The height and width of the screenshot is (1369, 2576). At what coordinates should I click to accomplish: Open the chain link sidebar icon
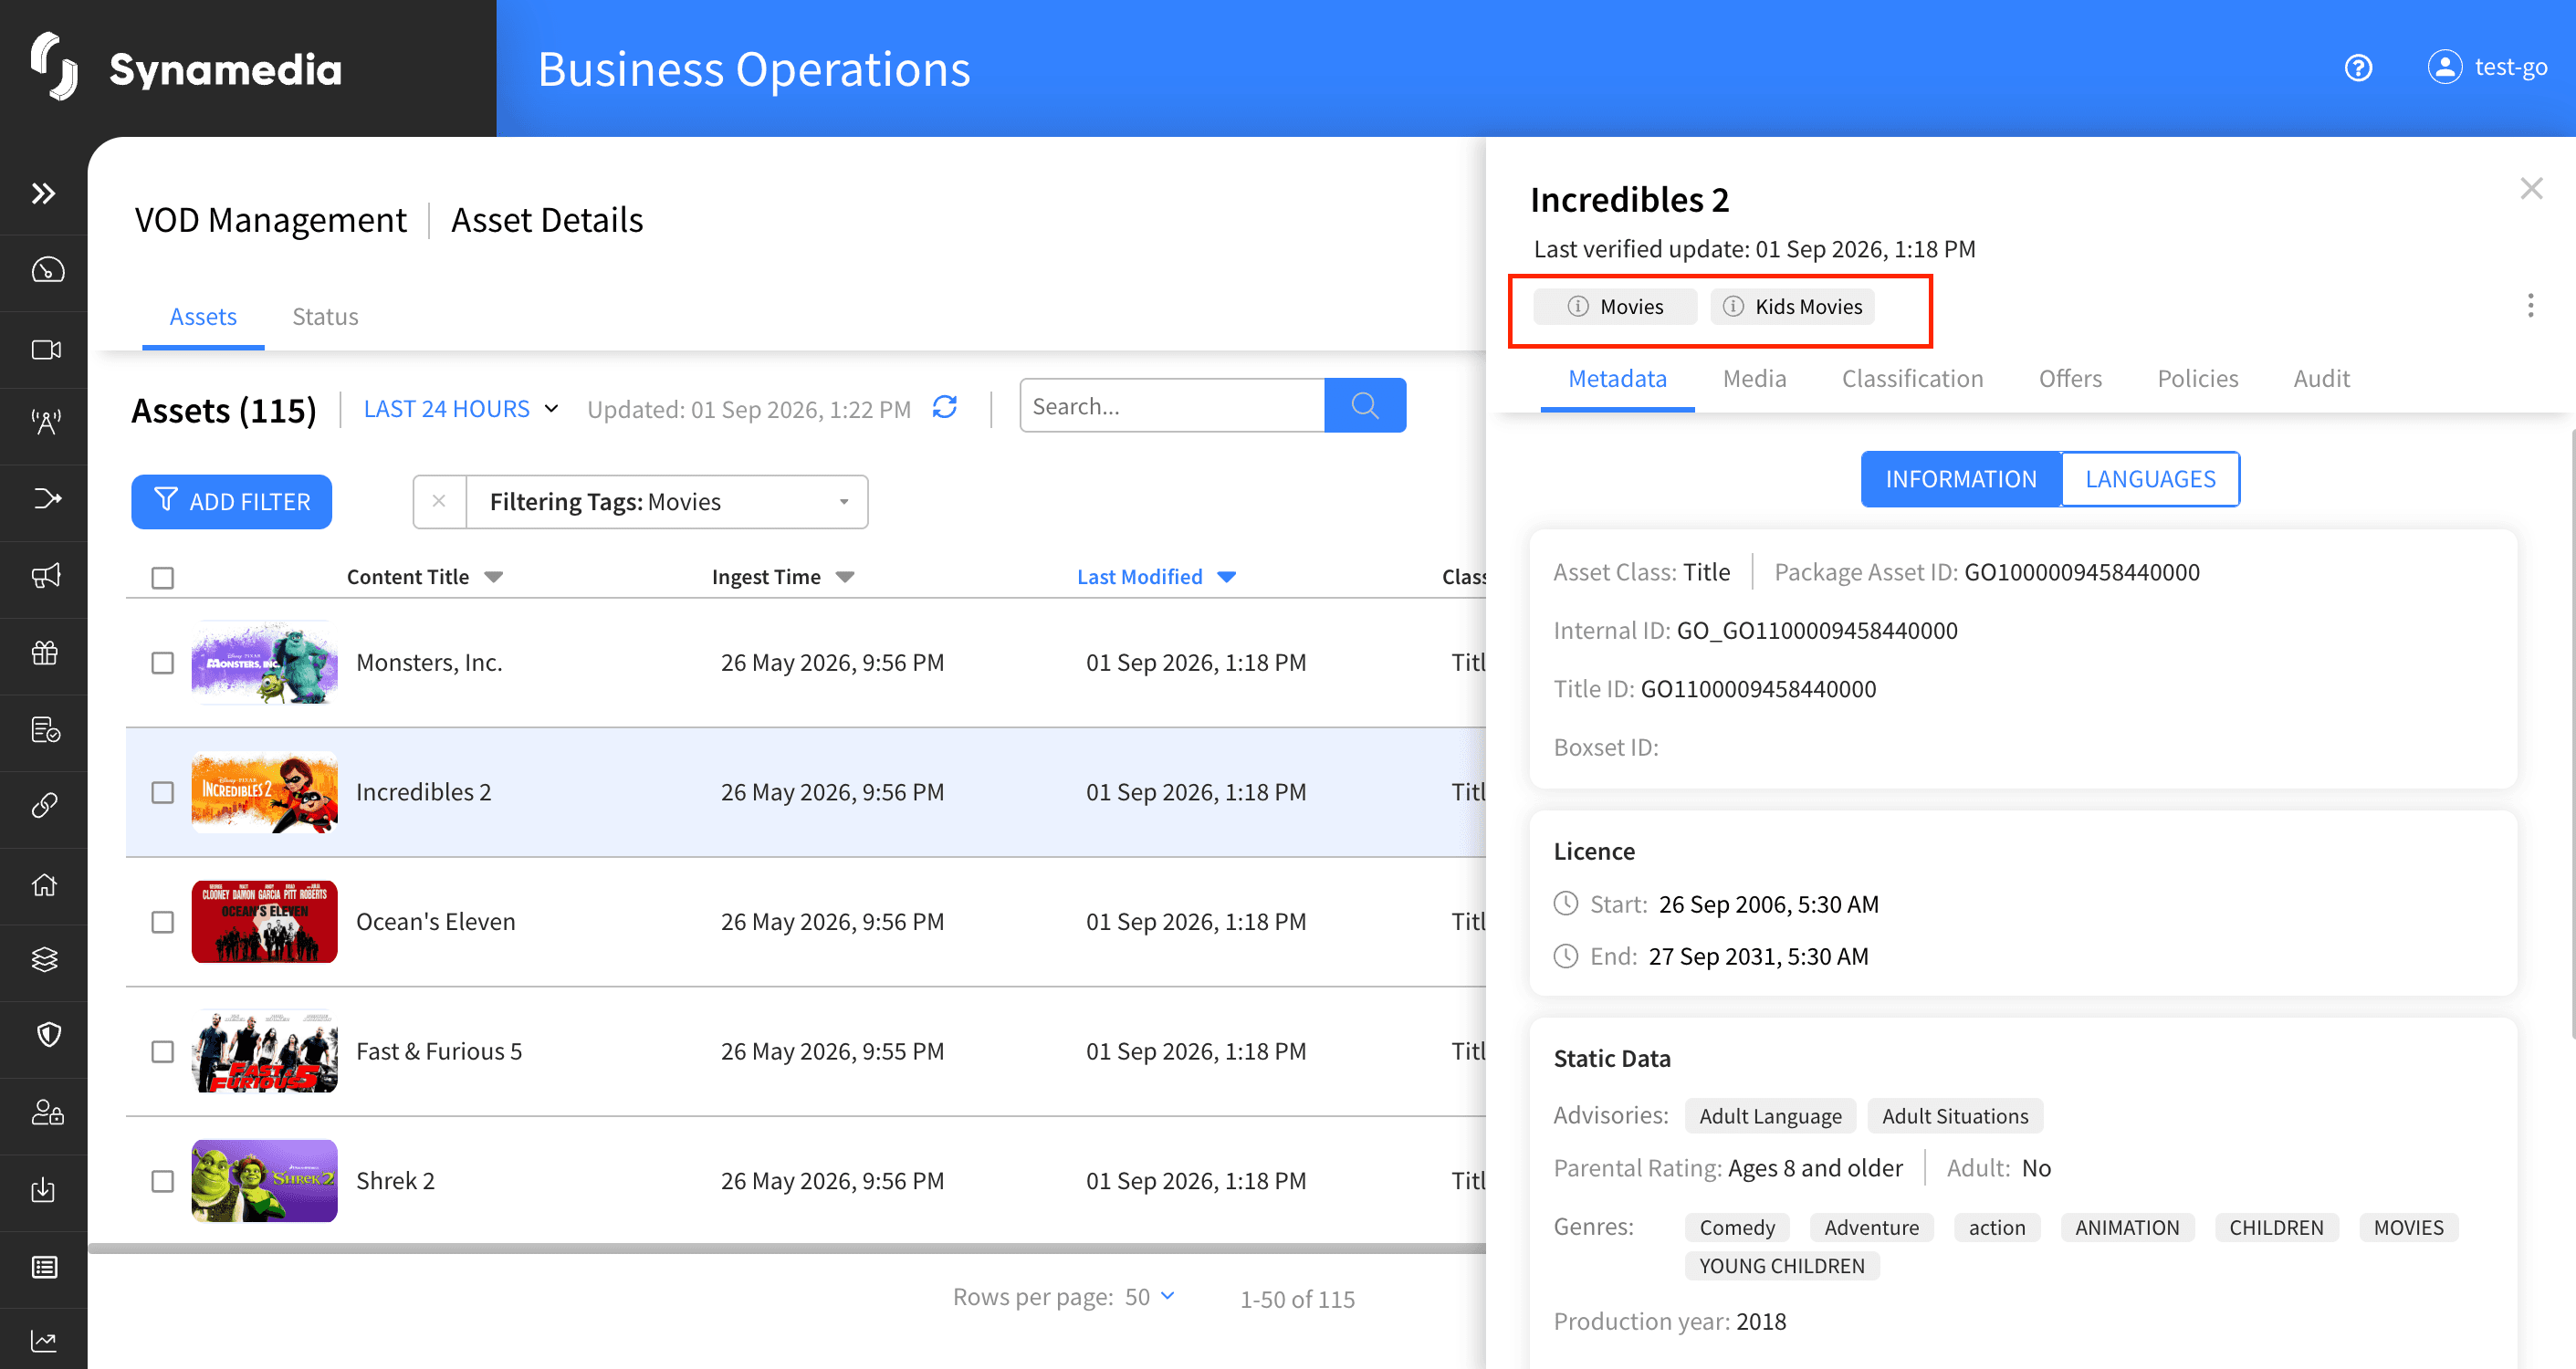pos(45,805)
